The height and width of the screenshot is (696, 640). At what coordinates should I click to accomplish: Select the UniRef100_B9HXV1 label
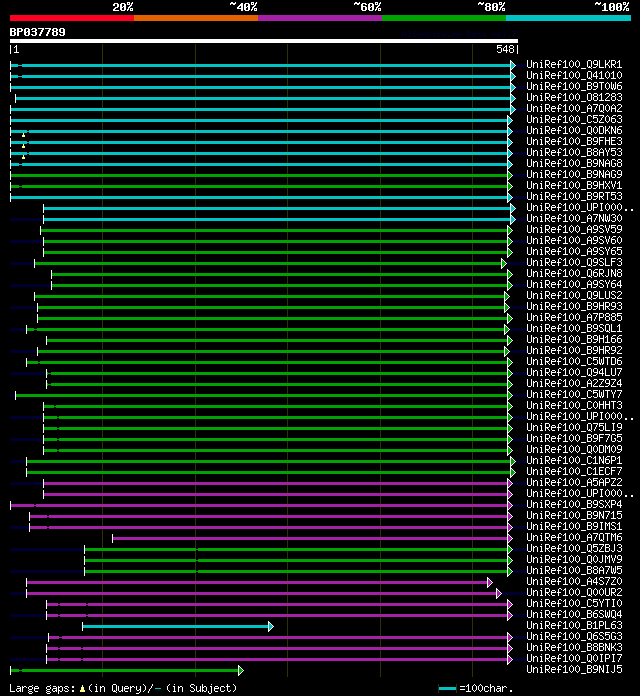pyautogui.click(x=574, y=185)
